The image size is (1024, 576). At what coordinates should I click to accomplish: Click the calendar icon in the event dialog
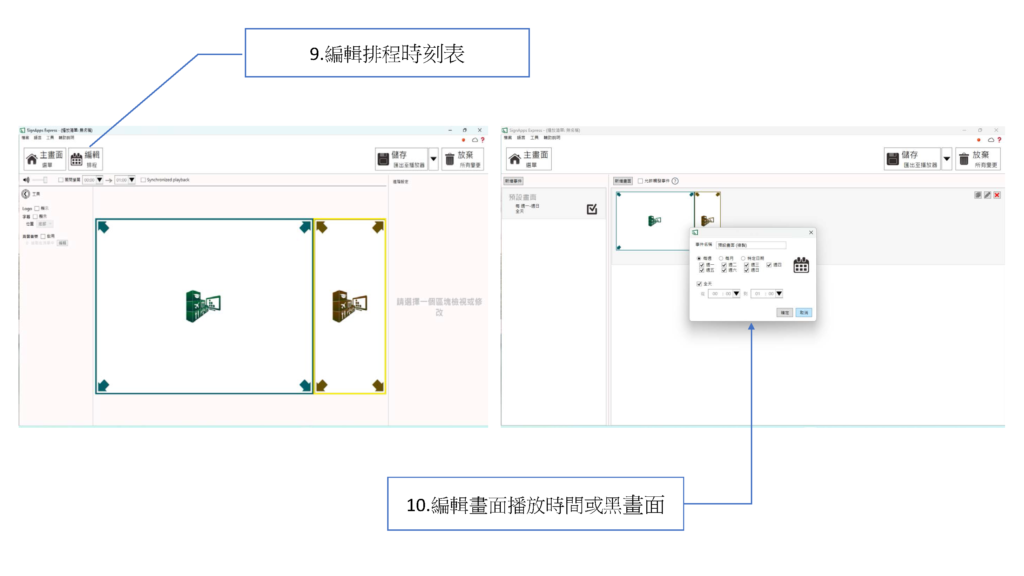pos(801,265)
